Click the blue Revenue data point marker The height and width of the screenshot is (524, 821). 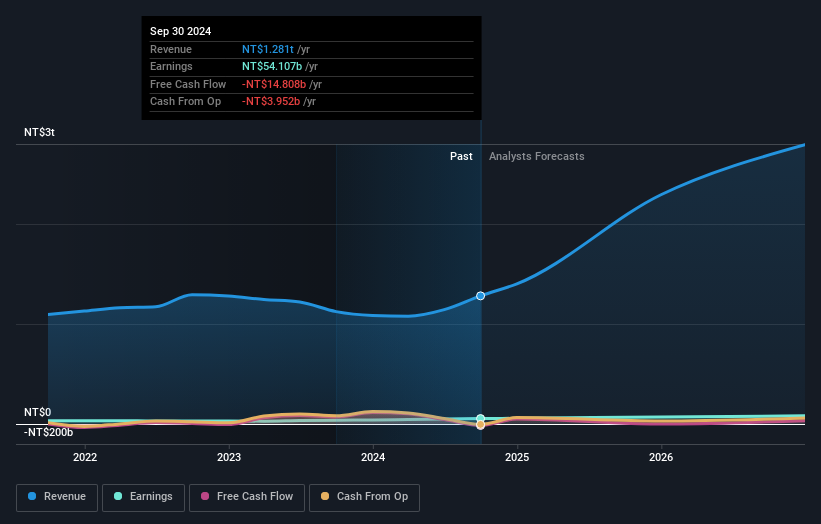(x=480, y=296)
